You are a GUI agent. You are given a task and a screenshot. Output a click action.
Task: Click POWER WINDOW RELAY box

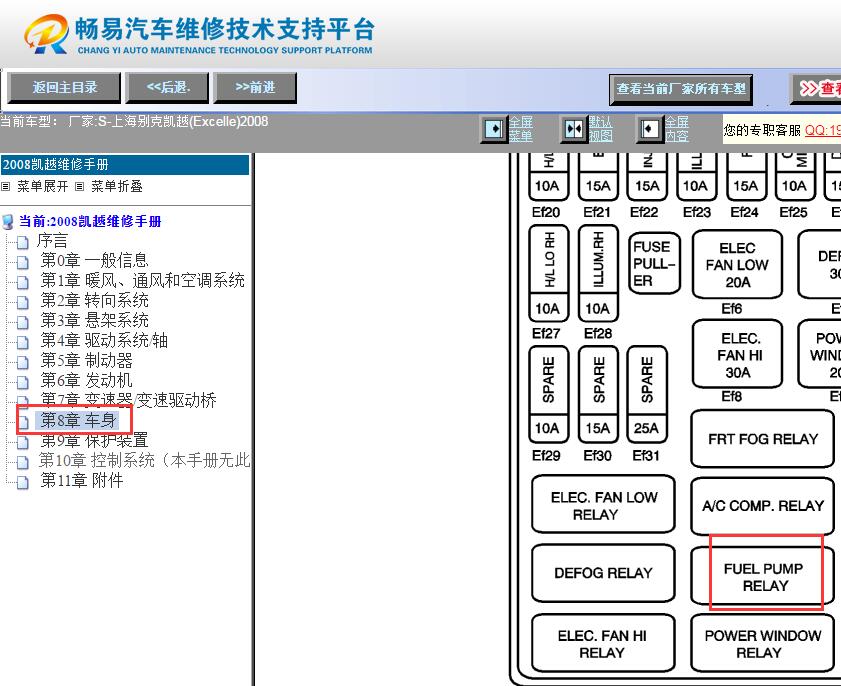pos(763,644)
